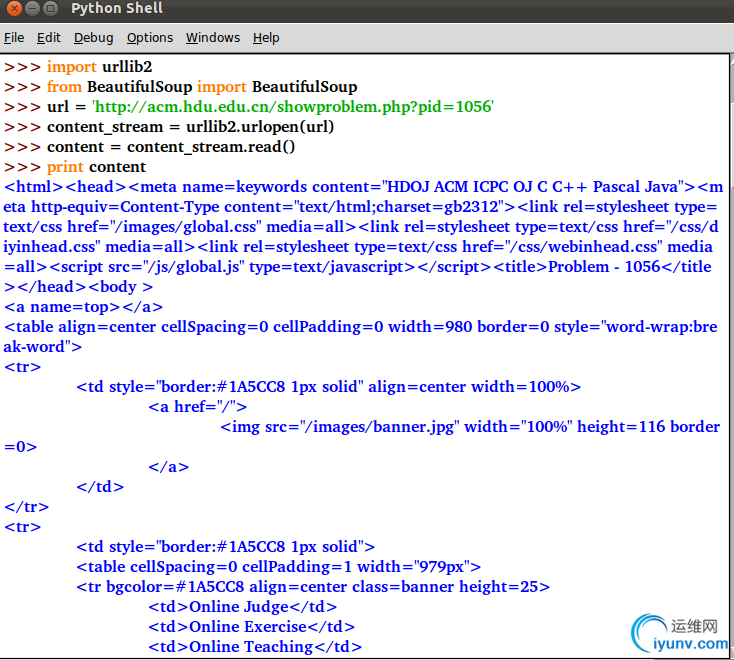734x660 pixels.
Task: Open the File menu
Action: pos(14,37)
